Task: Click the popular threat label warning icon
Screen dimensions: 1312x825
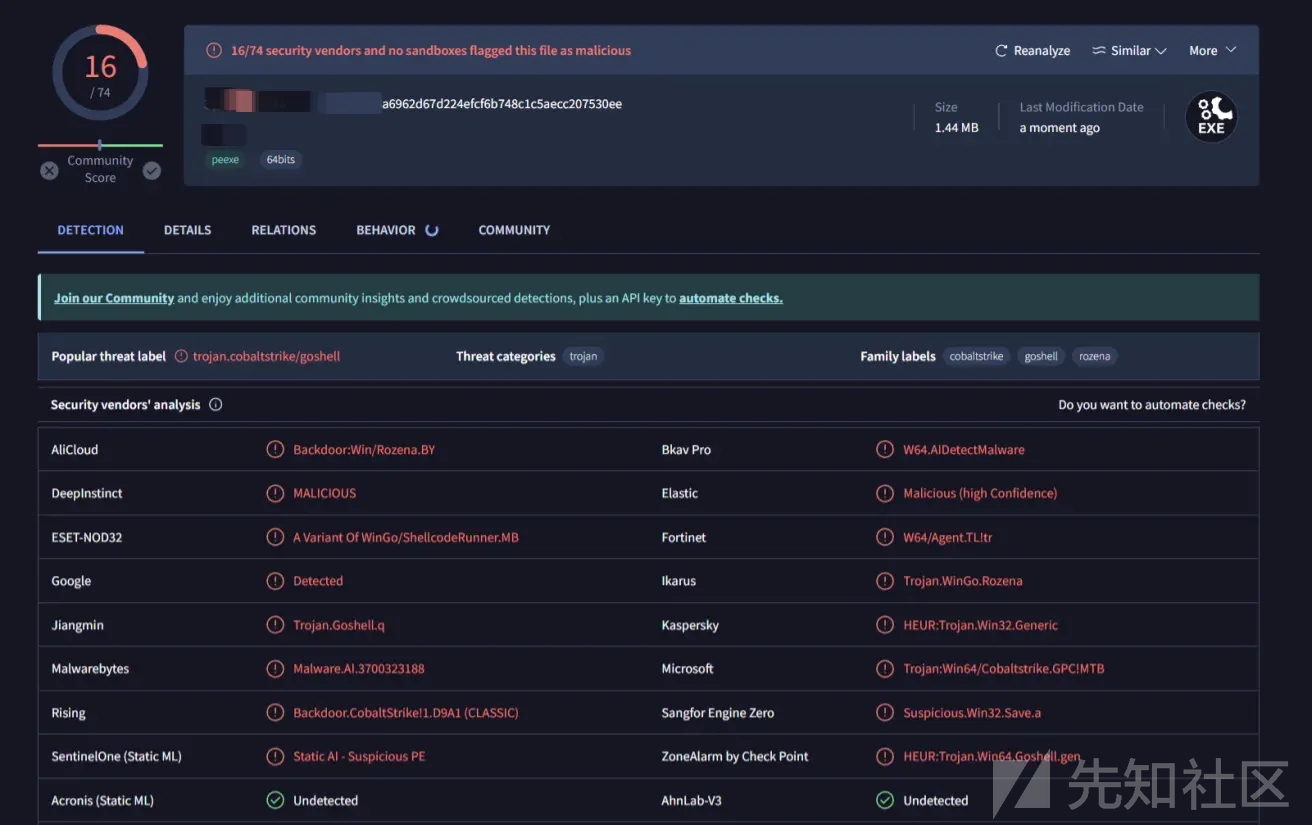Action: [x=181, y=356]
